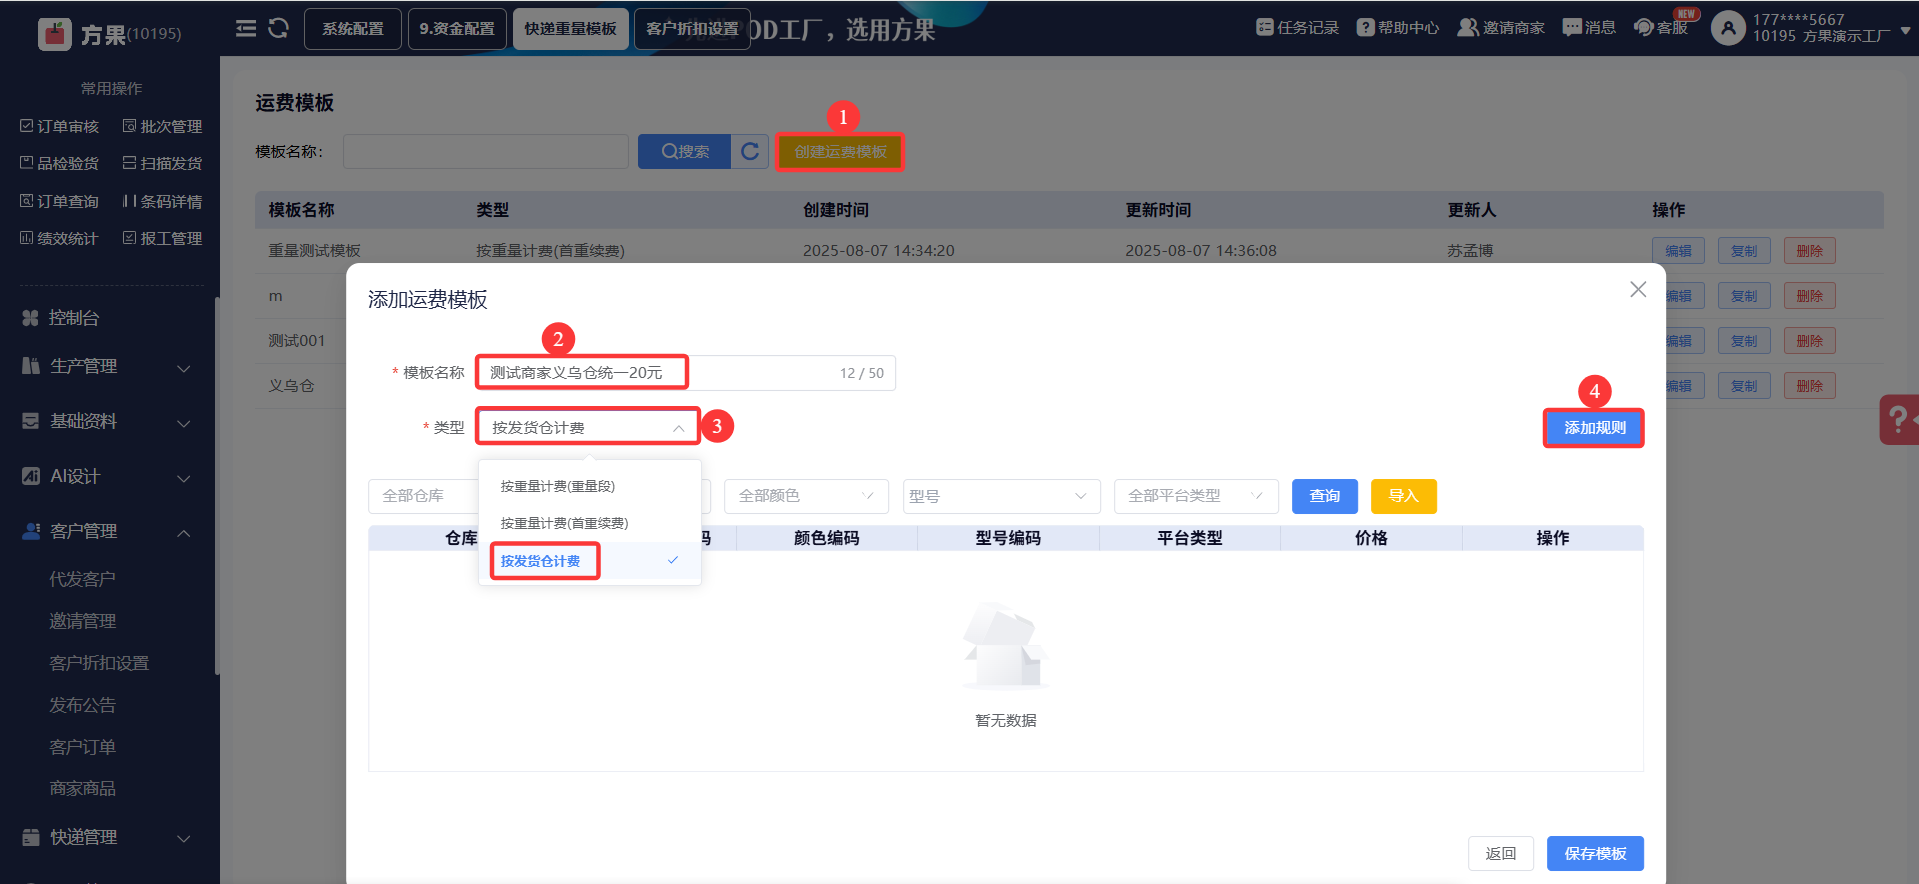This screenshot has width=1919, height=884.
Task: Click 复制 for 测试001 row
Action: coord(1744,341)
